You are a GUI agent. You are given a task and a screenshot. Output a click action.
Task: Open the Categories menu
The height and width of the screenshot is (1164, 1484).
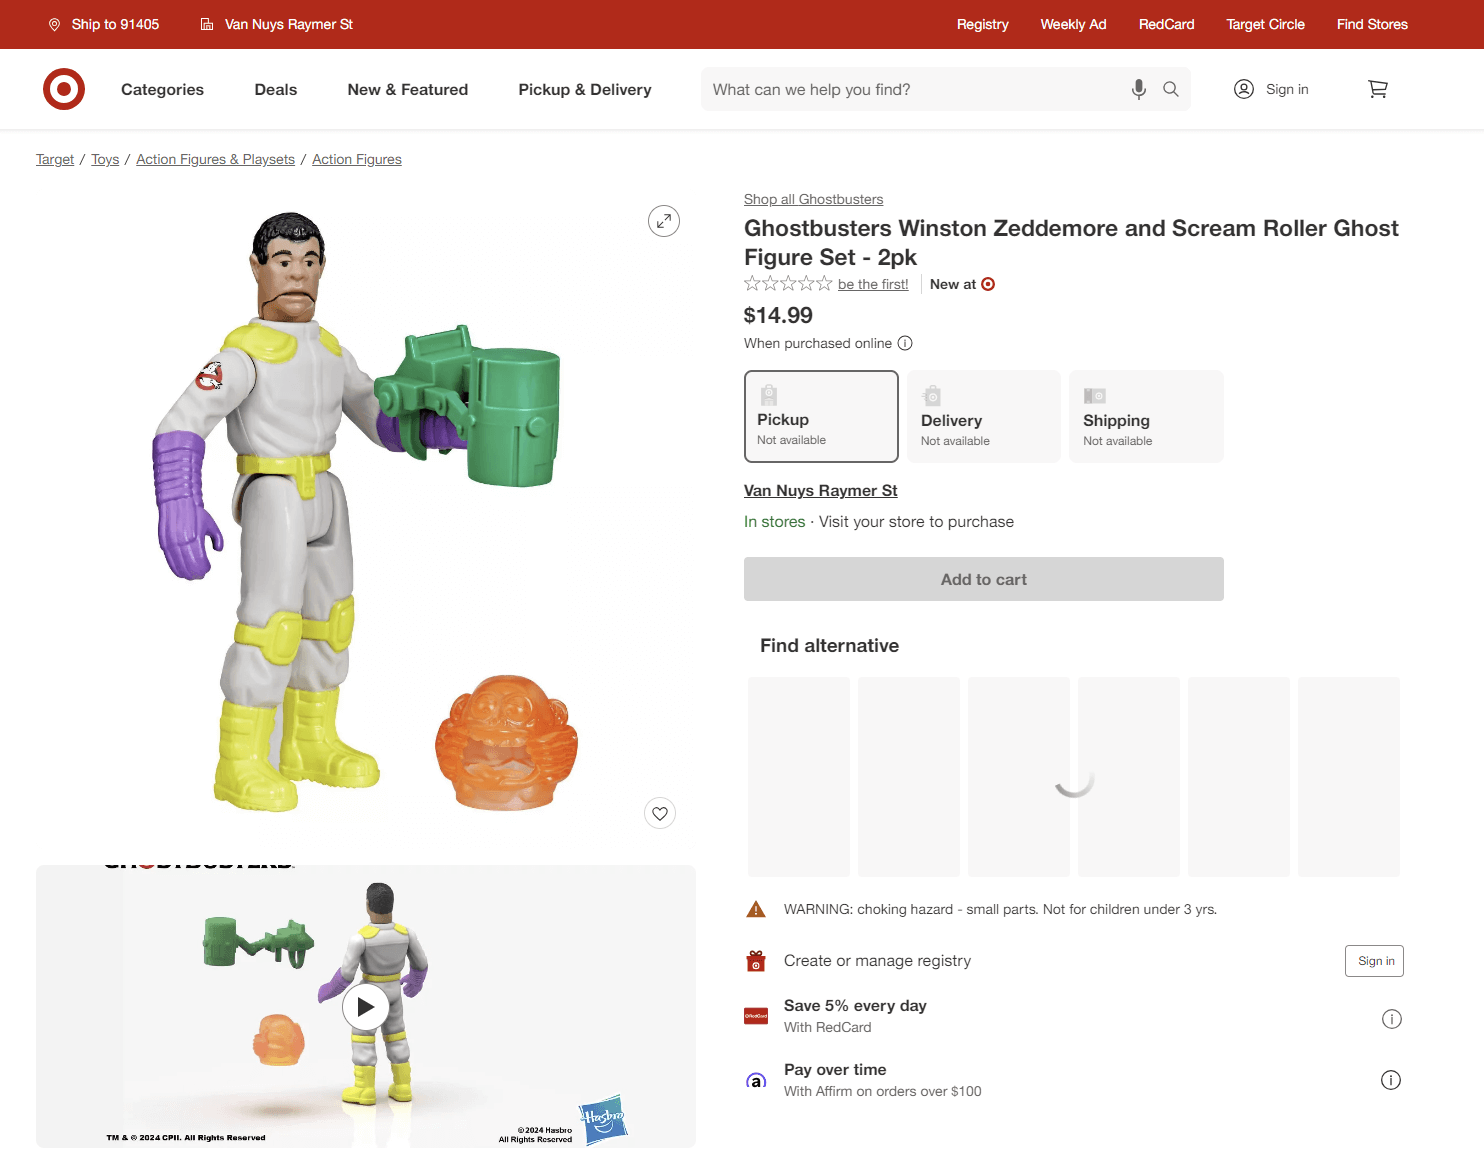(x=162, y=89)
